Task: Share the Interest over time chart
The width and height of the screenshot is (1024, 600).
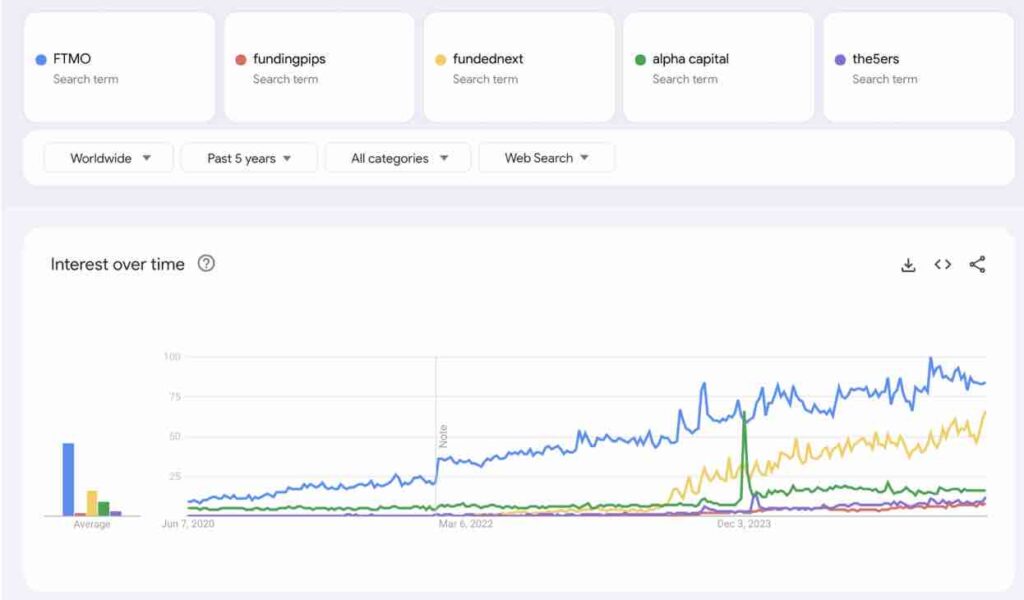Action: pyautogui.click(x=975, y=264)
